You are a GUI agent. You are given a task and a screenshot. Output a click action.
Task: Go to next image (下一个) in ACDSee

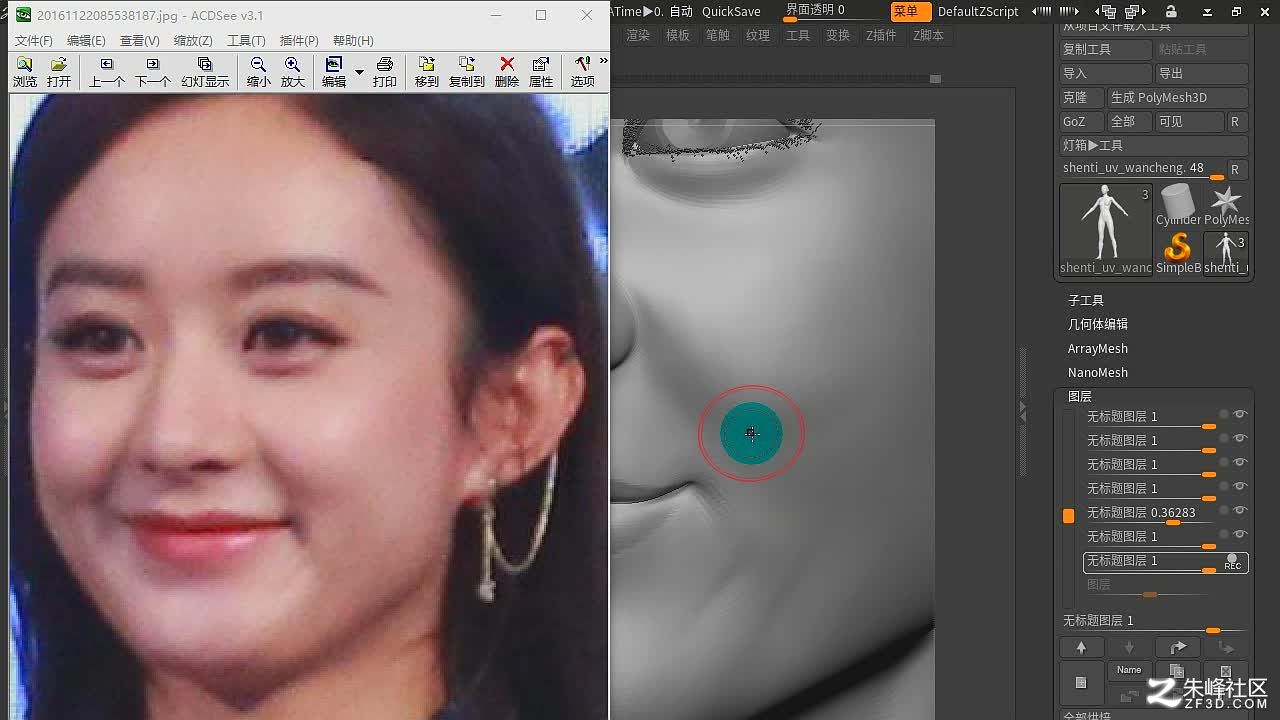(153, 72)
